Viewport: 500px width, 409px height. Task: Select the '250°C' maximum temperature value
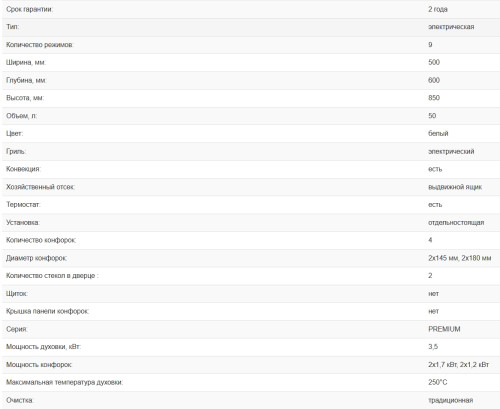[438, 382]
